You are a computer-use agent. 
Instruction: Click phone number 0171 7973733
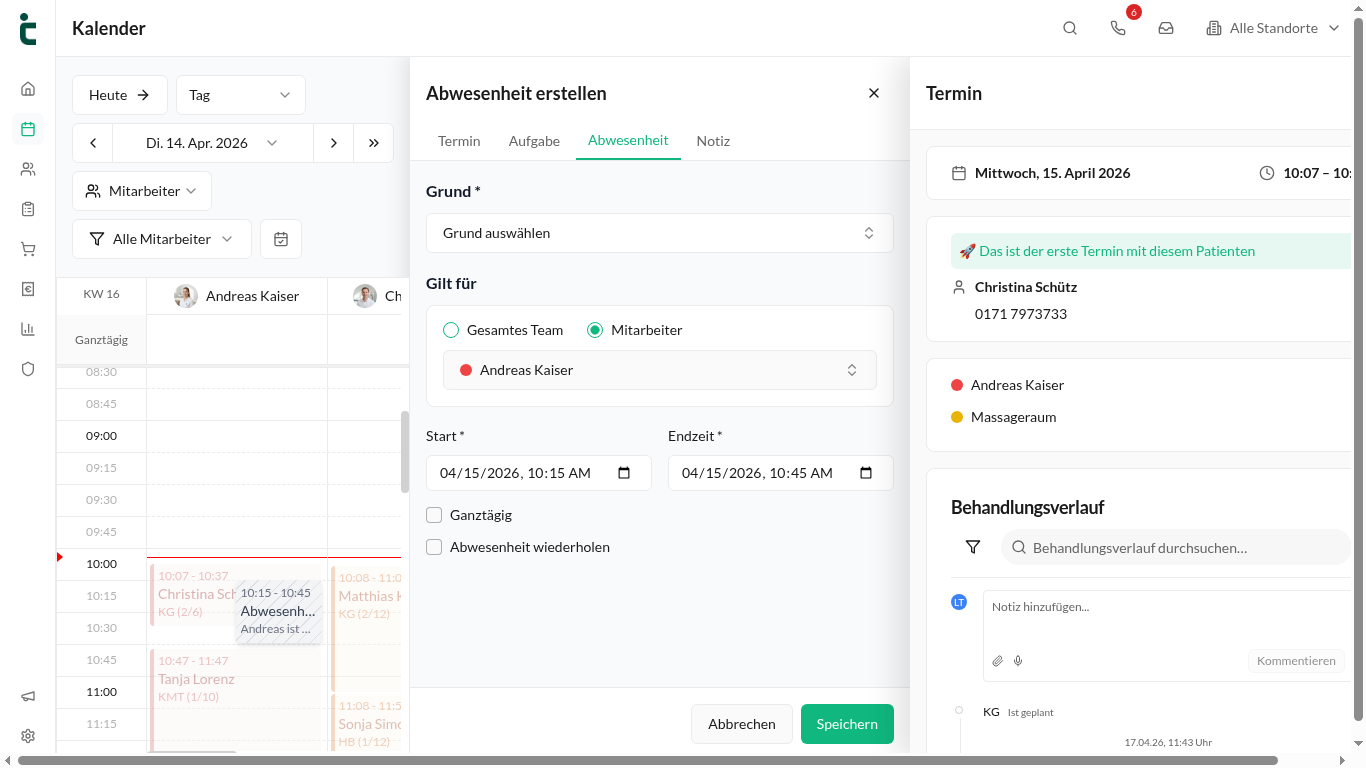(x=1021, y=314)
